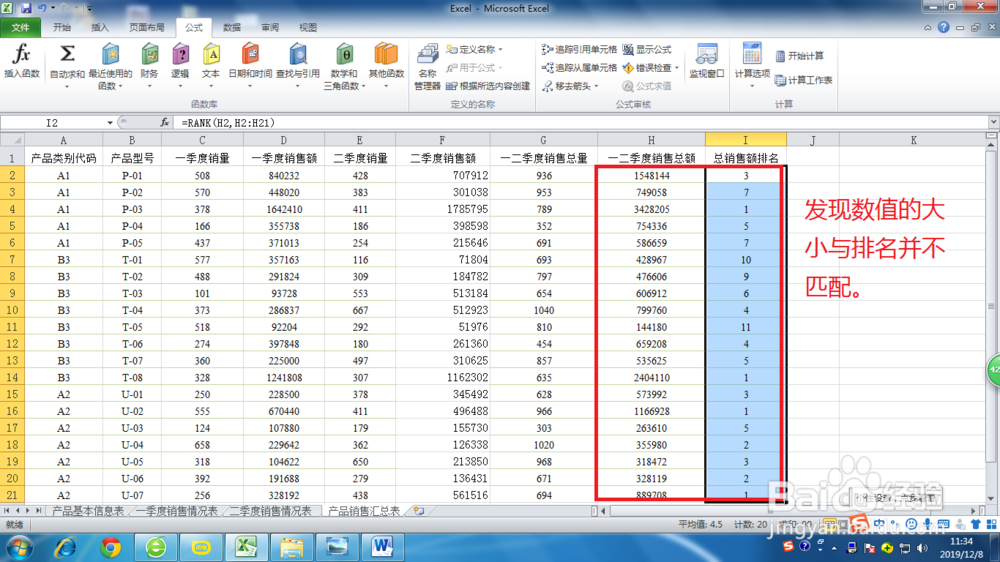1000x562 pixels.
Task: Expand the Define Name dropdown arrow
Action: 501,49
